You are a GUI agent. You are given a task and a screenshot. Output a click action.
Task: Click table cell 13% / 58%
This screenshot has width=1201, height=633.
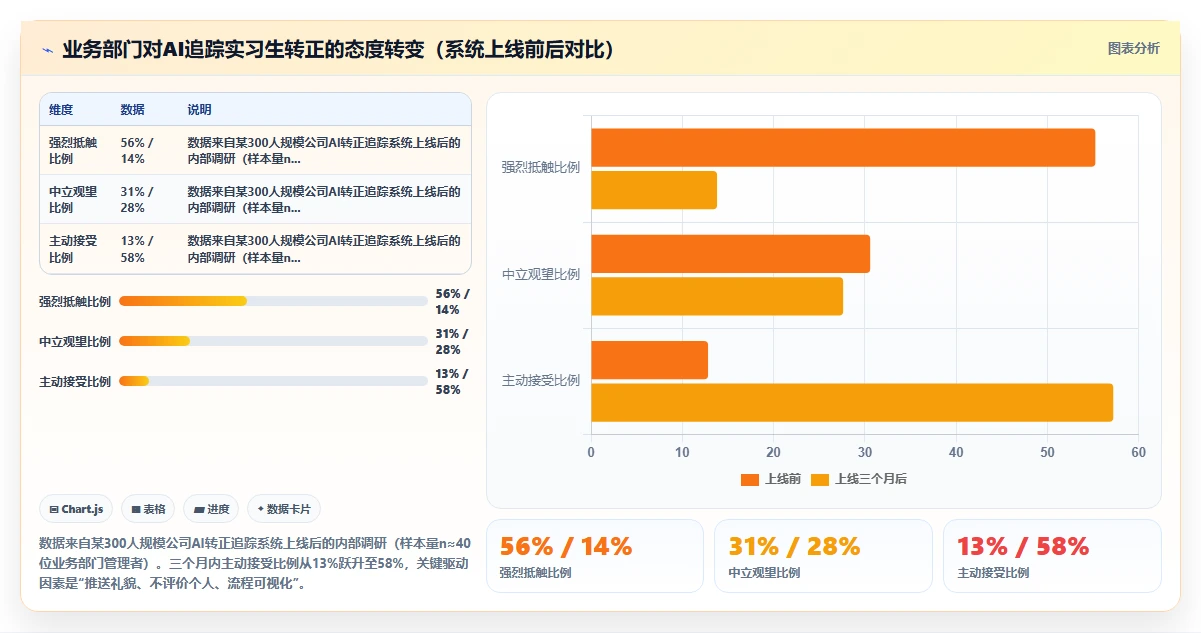click(137, 249)
